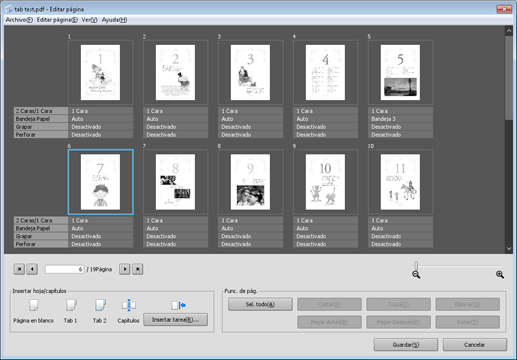Open the Archivo menu
The height and width of the screenshot is (360, 517).
click(x=19, y=20)
